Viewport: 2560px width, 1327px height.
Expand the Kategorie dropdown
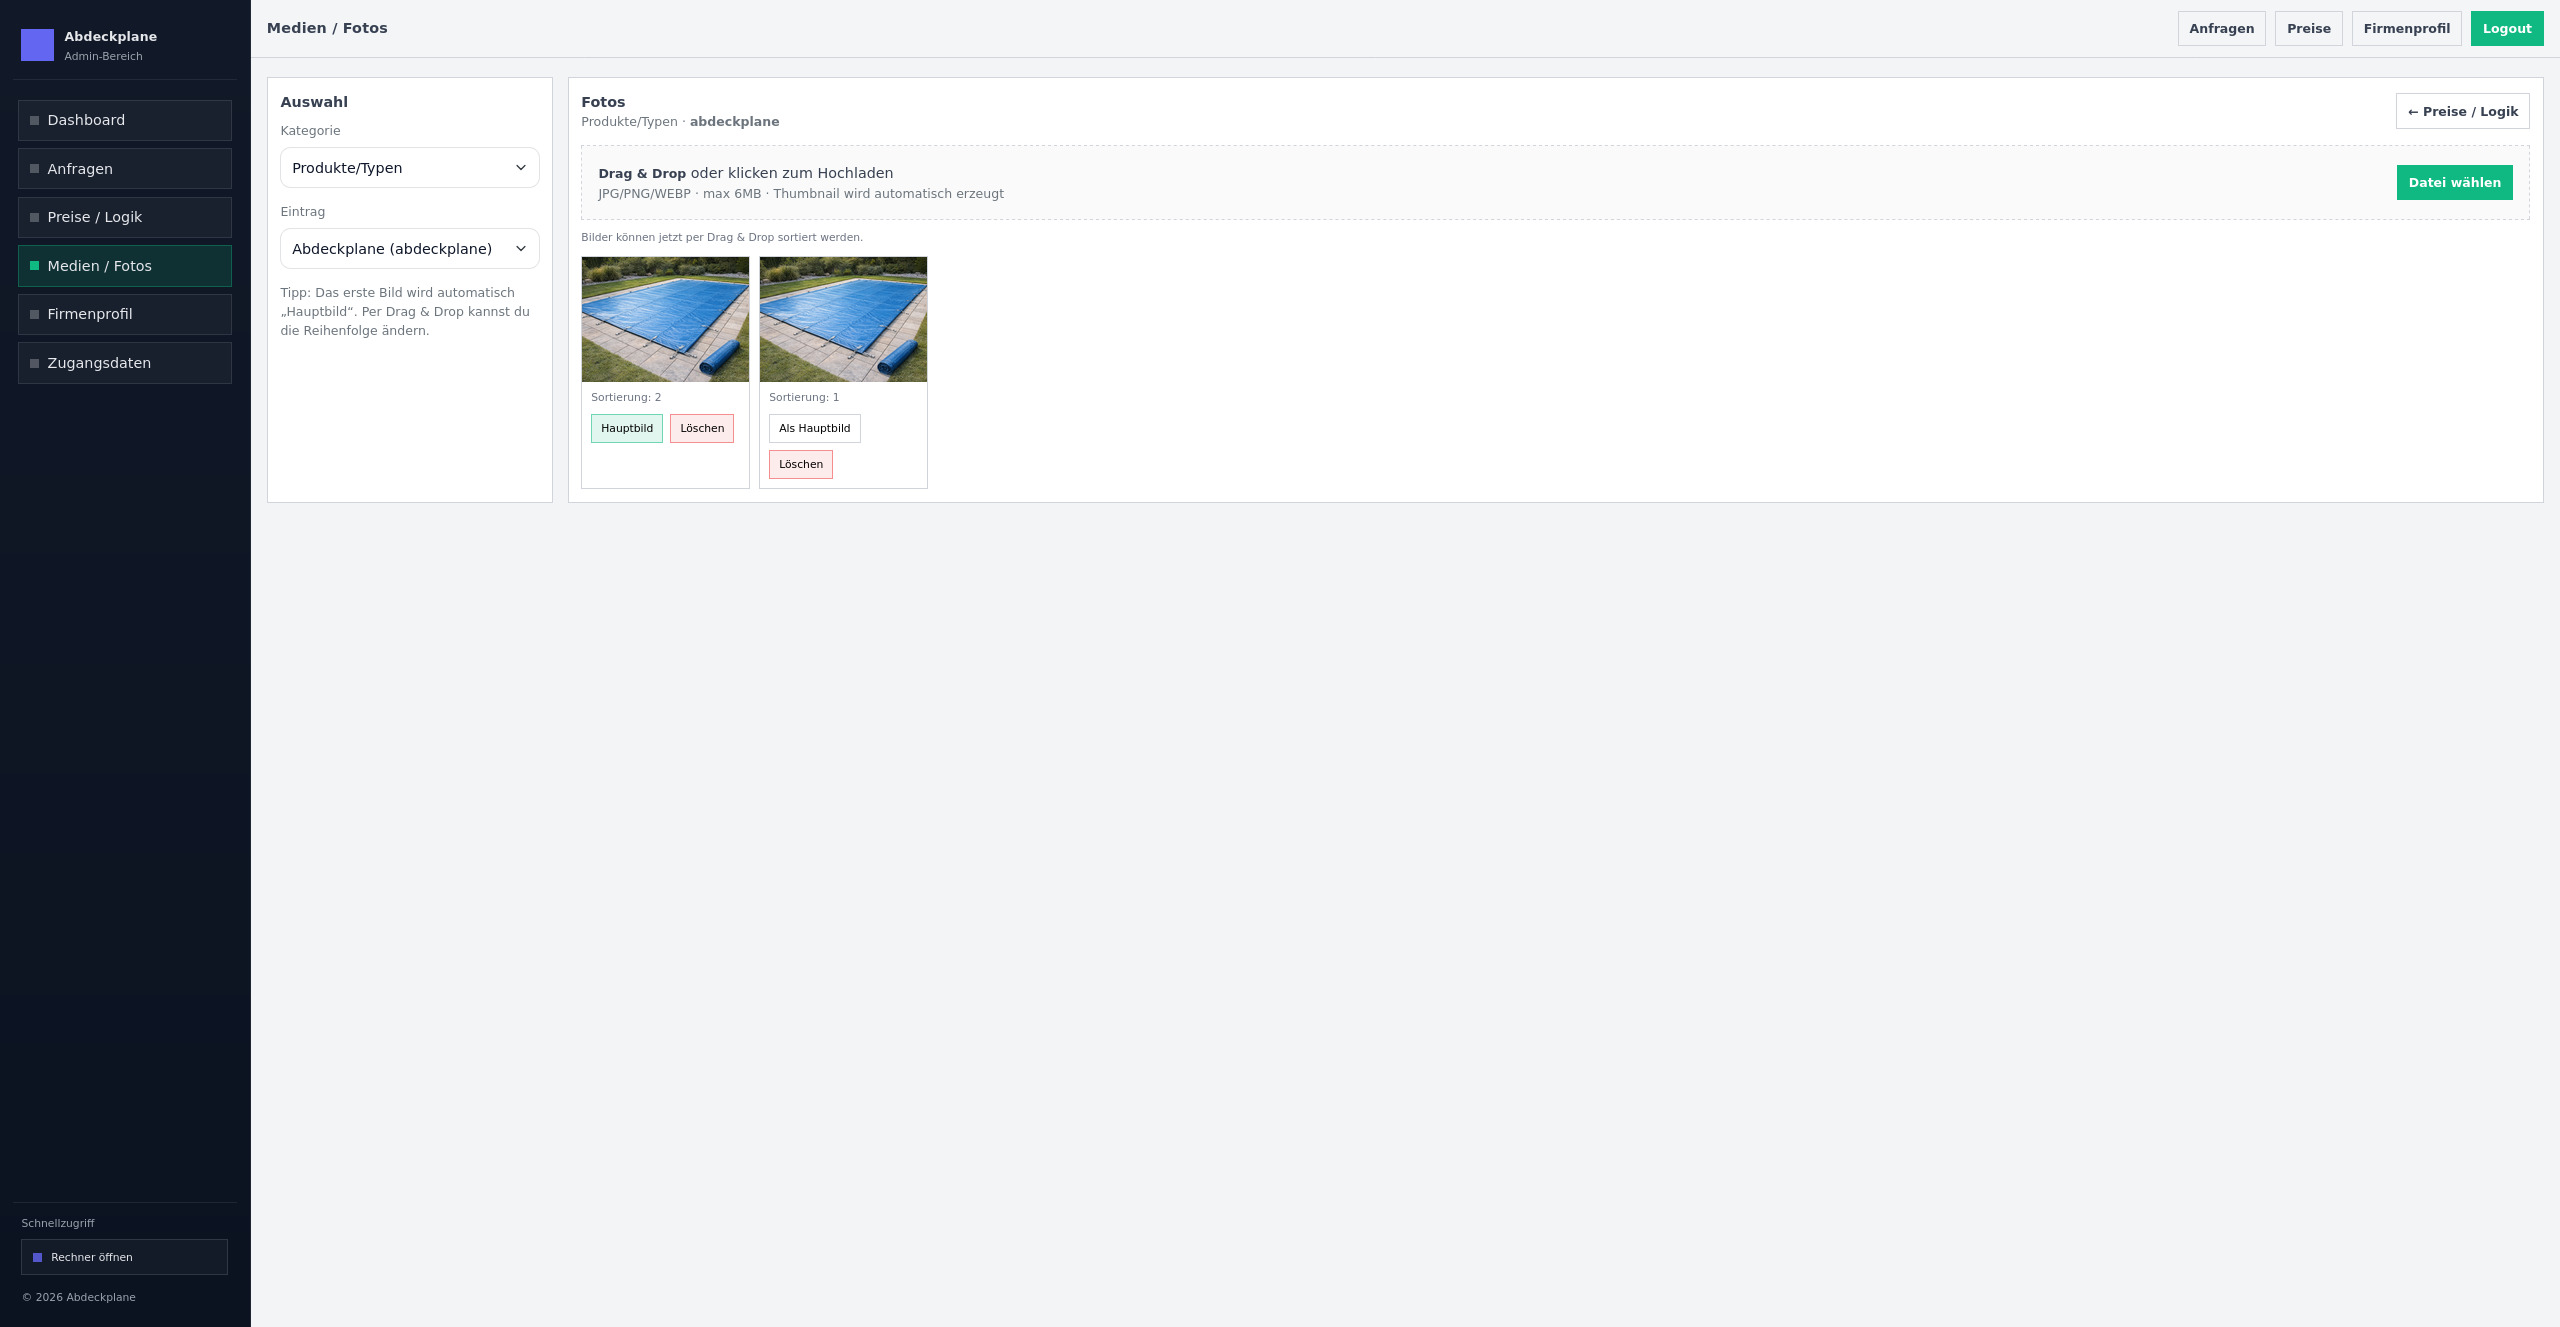[409, 168]
